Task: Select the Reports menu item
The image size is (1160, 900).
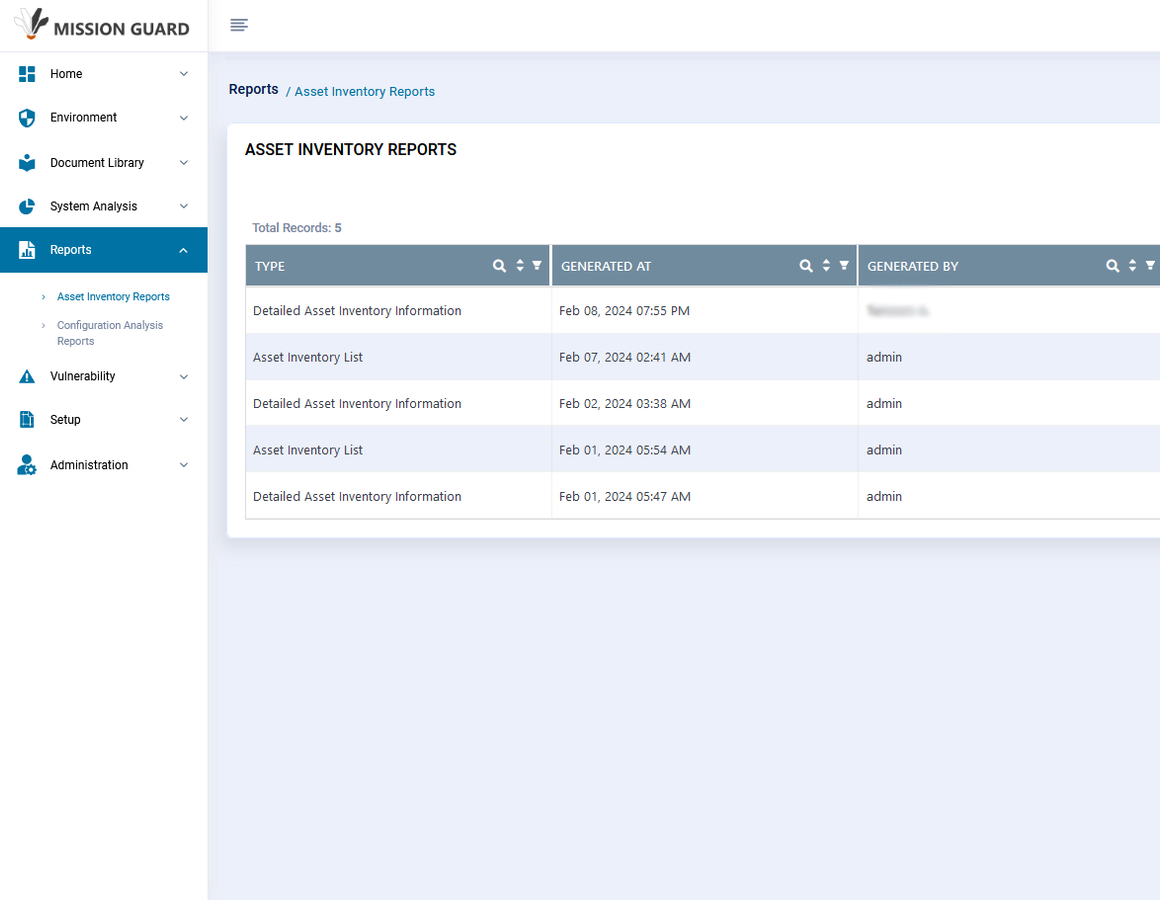Action: [x=104, y=250]
